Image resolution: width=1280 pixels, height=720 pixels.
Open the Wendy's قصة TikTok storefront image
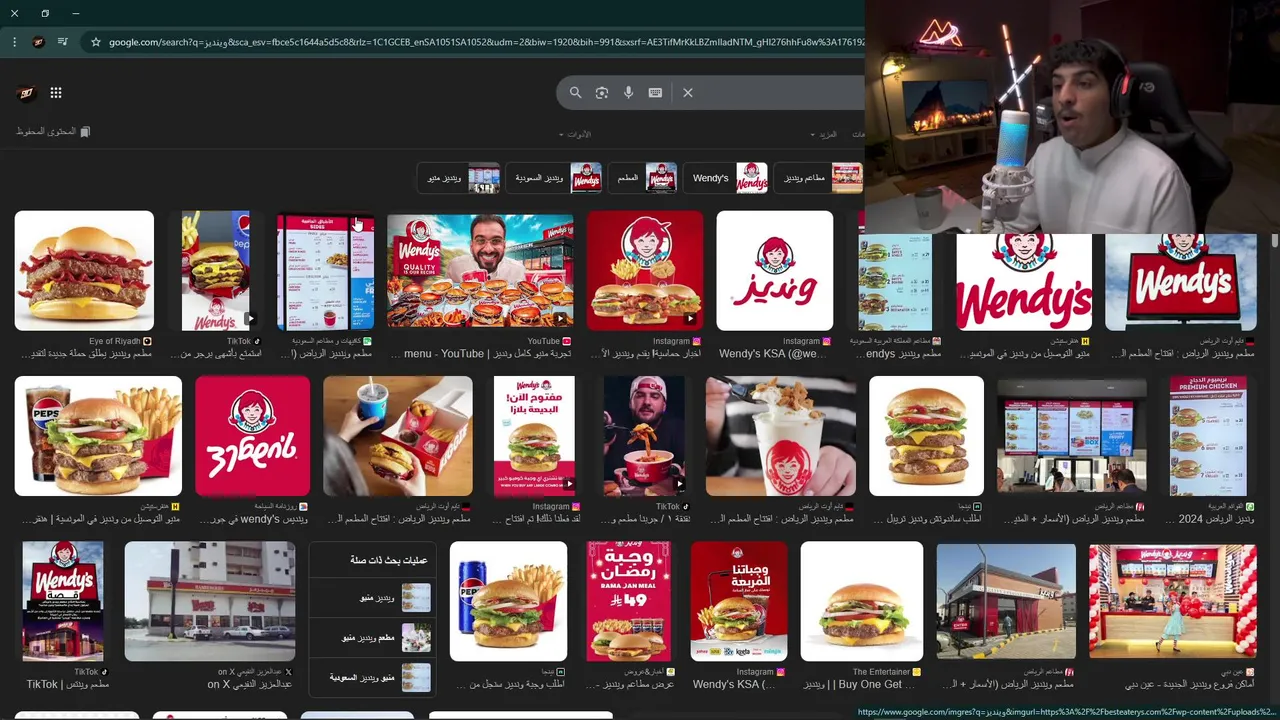point(63,602)
